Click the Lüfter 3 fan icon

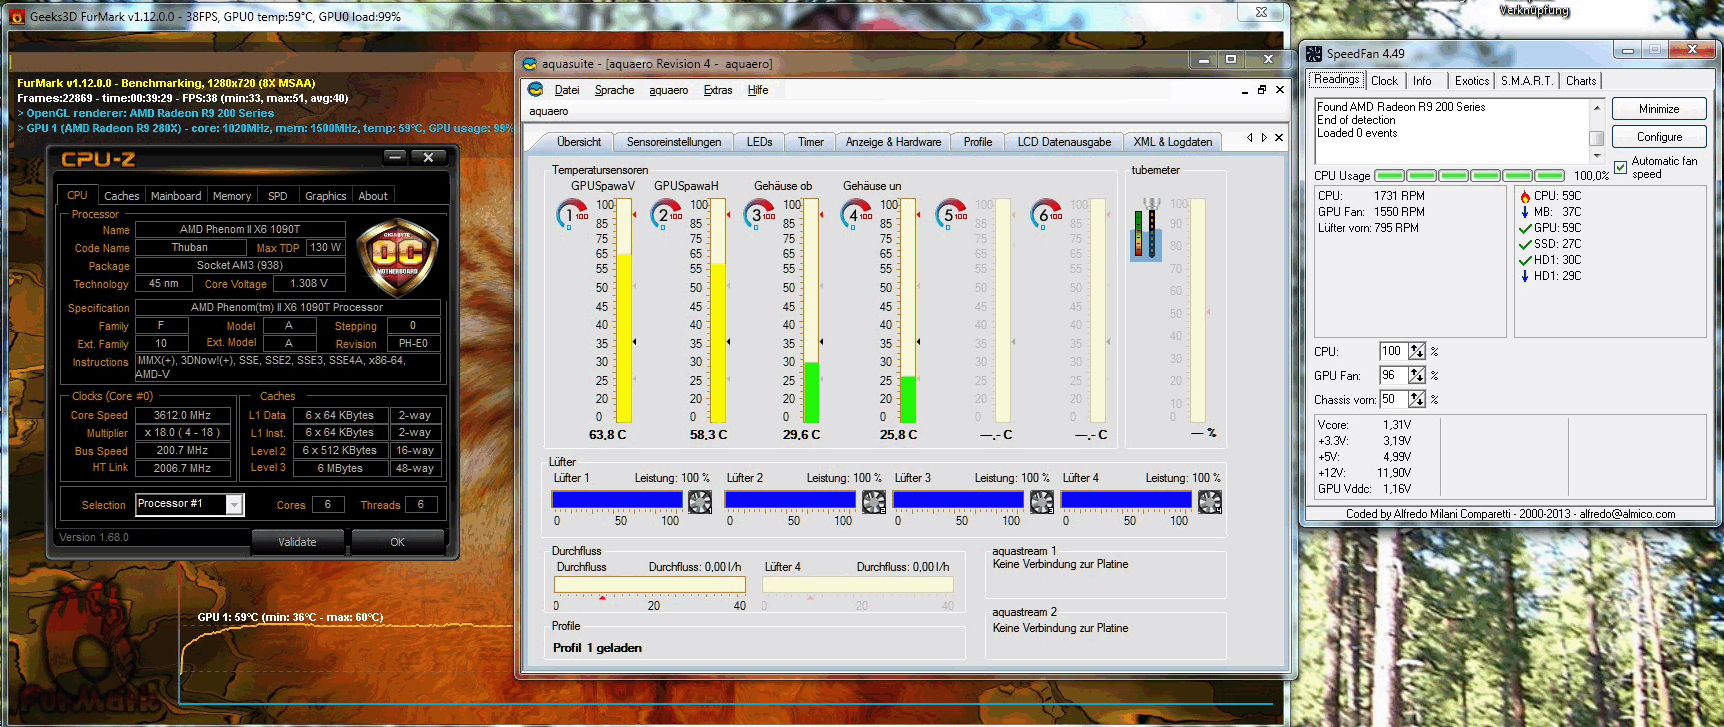(1042, 501)
